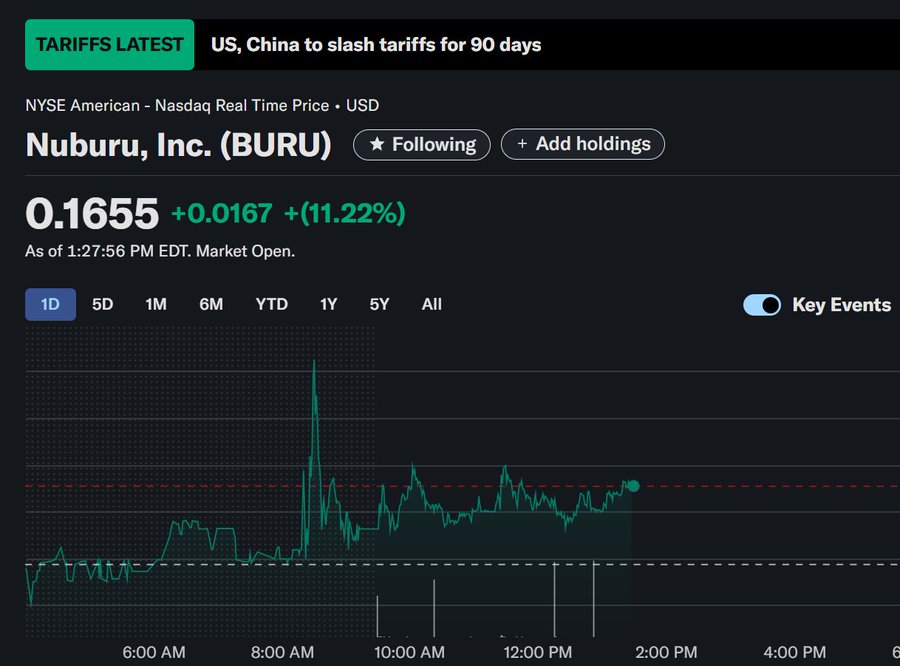Image resolution: width=900 pixels, height=666 pixels.
Task: Click the 10:00 AM time axis label
Action: point(409,653)
